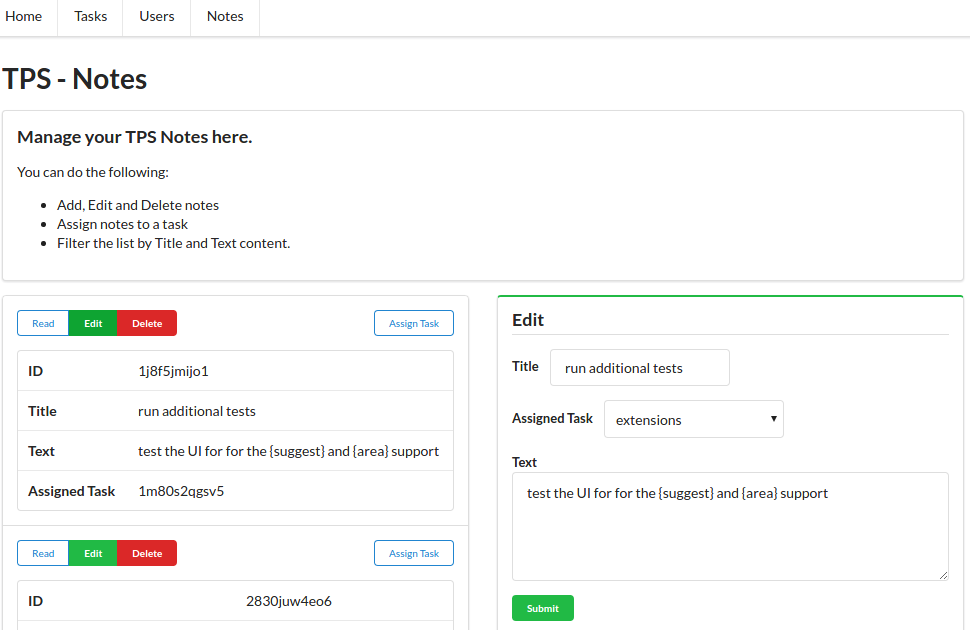Viewport: 970px width, 630px height.
Task: Click the textarea resize handle
Action: tap(943, 575)
